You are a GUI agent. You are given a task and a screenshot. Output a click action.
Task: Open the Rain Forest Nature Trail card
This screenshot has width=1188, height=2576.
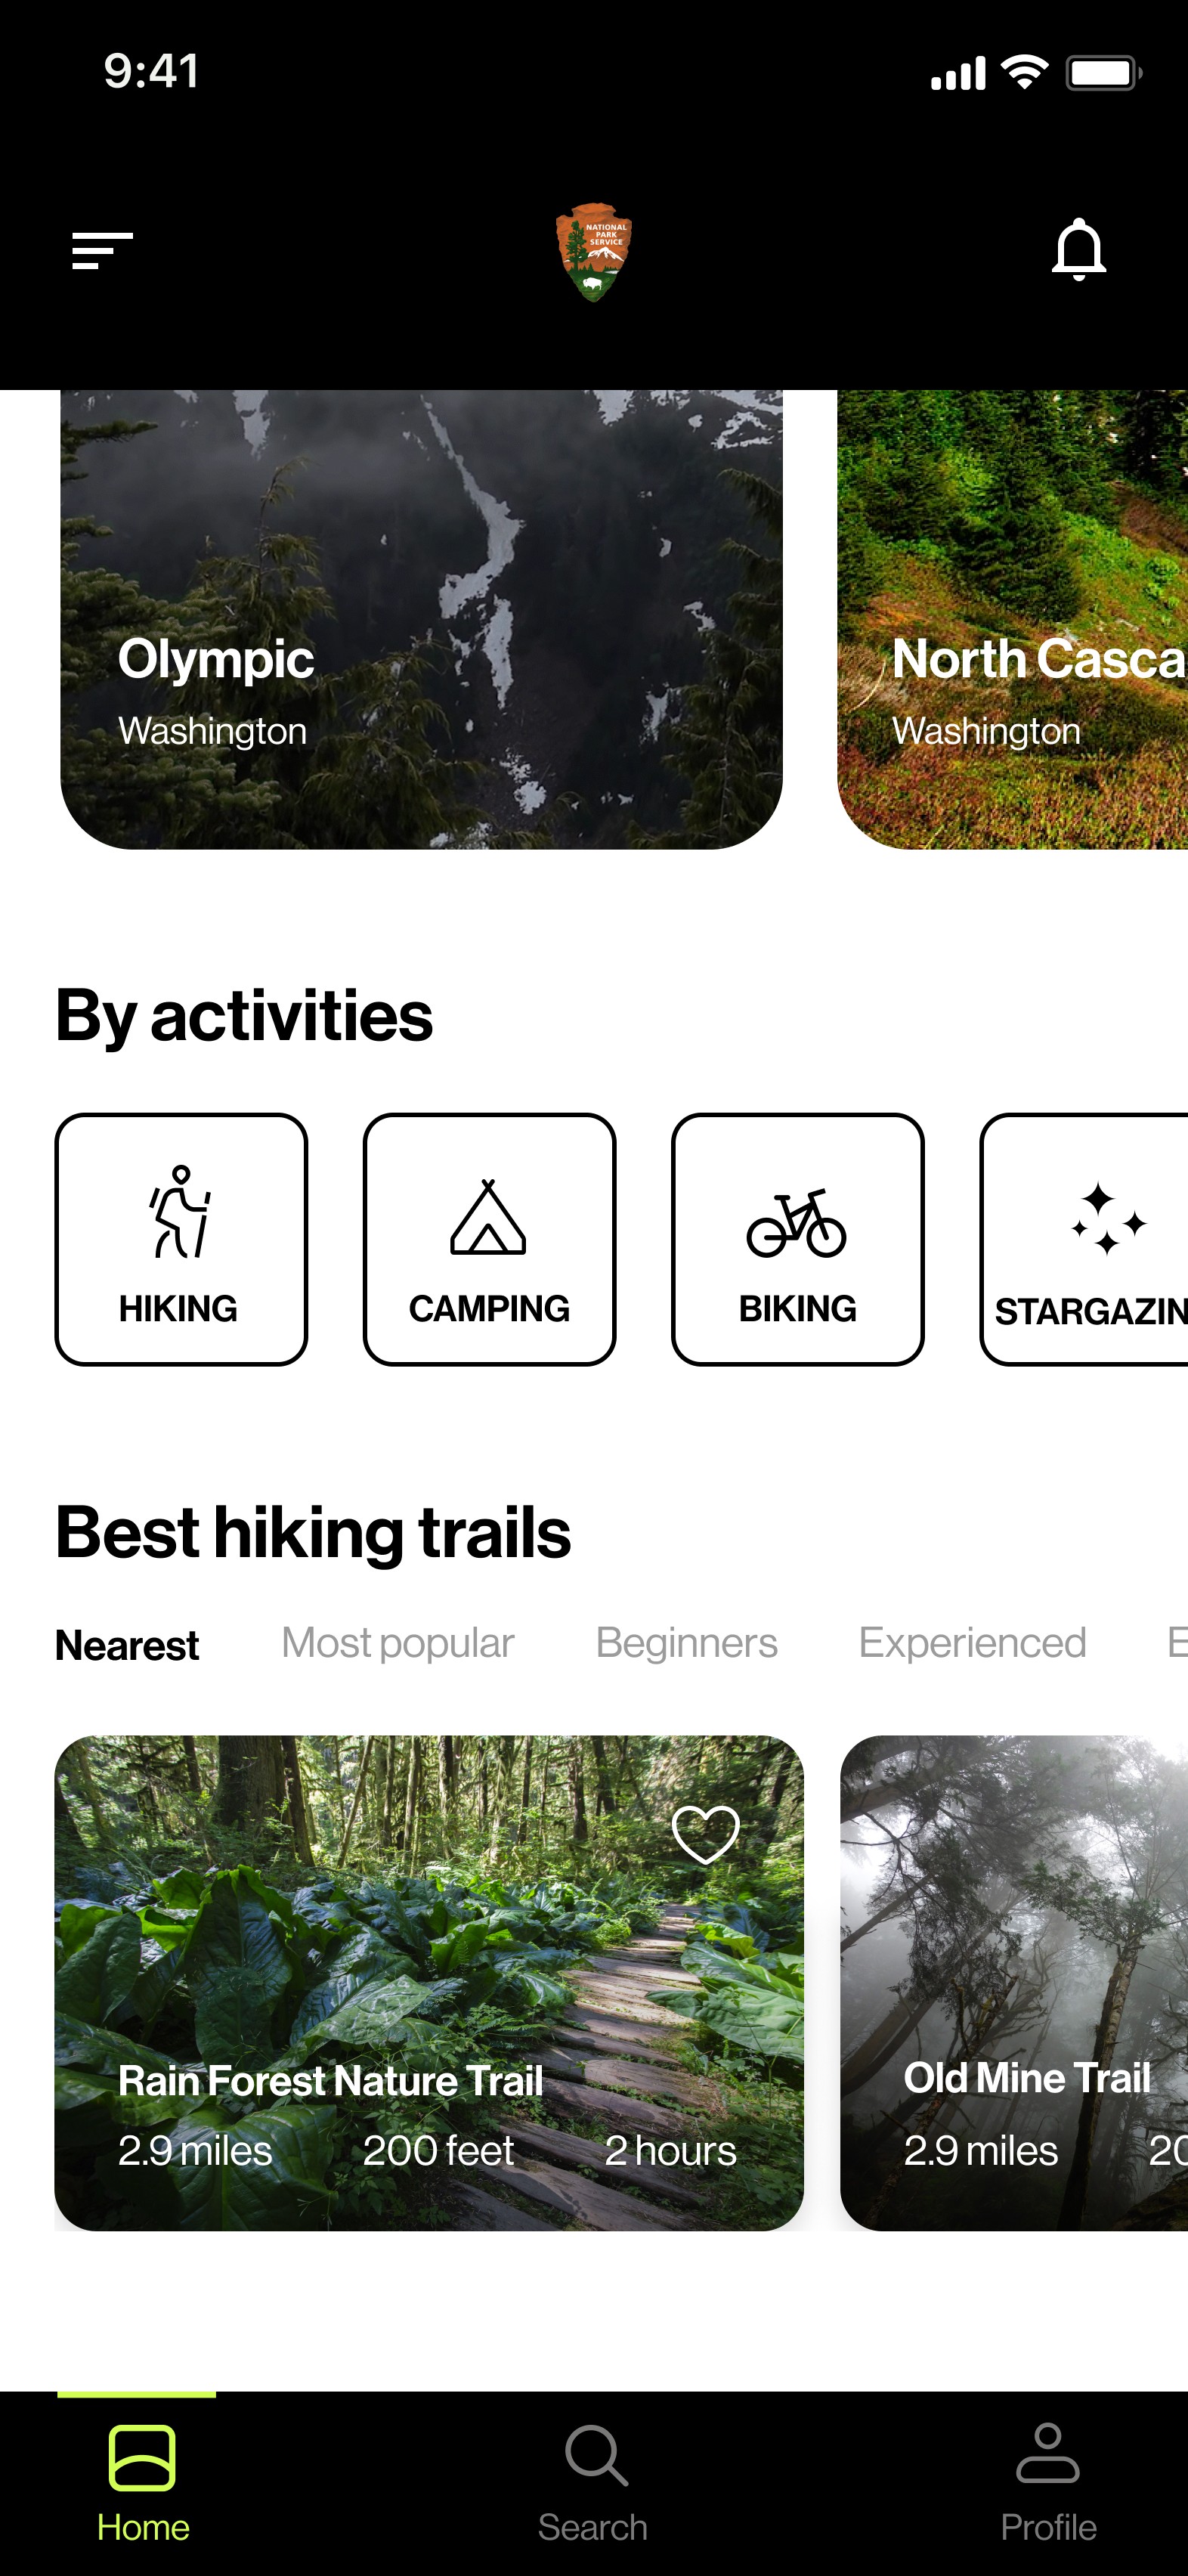pos(429,1983)
